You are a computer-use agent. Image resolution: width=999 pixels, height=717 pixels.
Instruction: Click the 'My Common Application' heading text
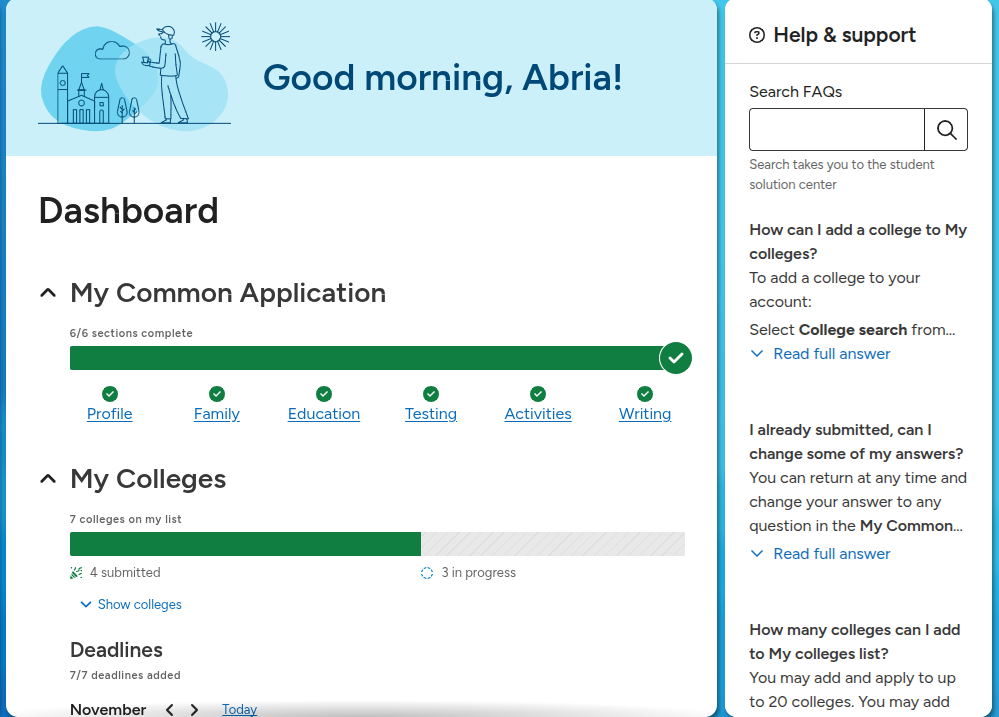click(228, 293)
